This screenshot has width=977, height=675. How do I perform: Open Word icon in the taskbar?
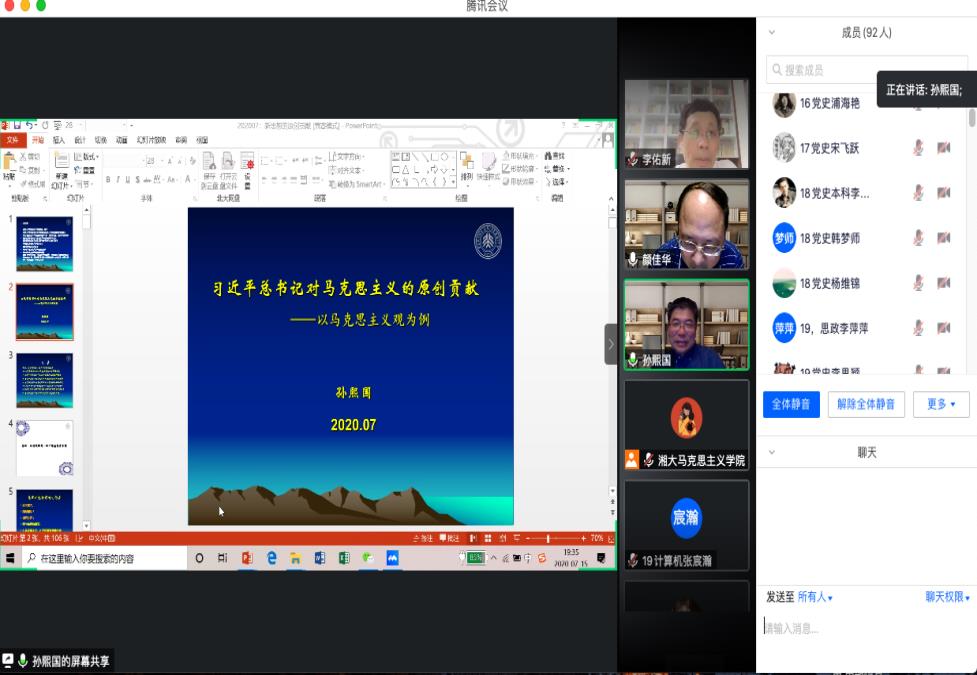320,558
